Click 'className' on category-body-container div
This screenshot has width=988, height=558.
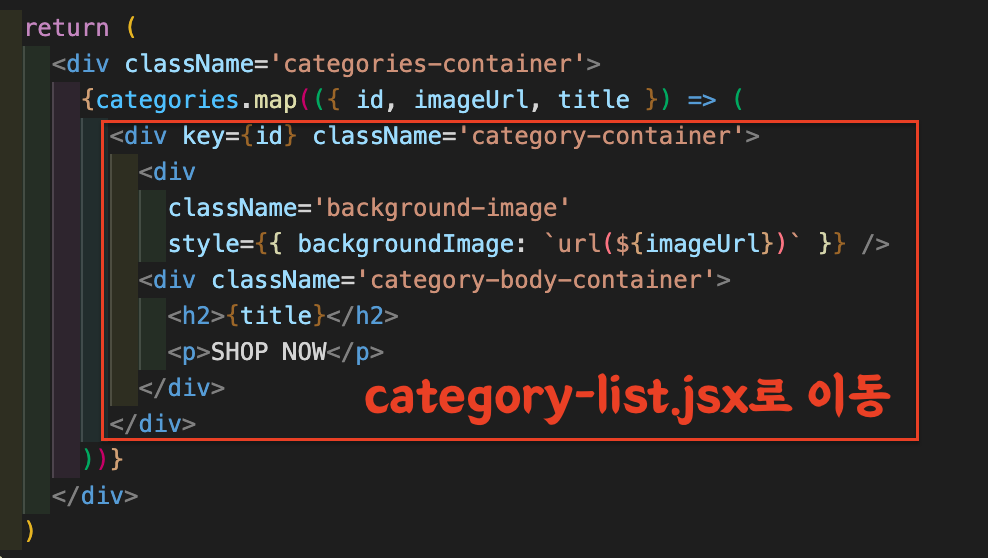pyautogui.click(x=275, y=280)
